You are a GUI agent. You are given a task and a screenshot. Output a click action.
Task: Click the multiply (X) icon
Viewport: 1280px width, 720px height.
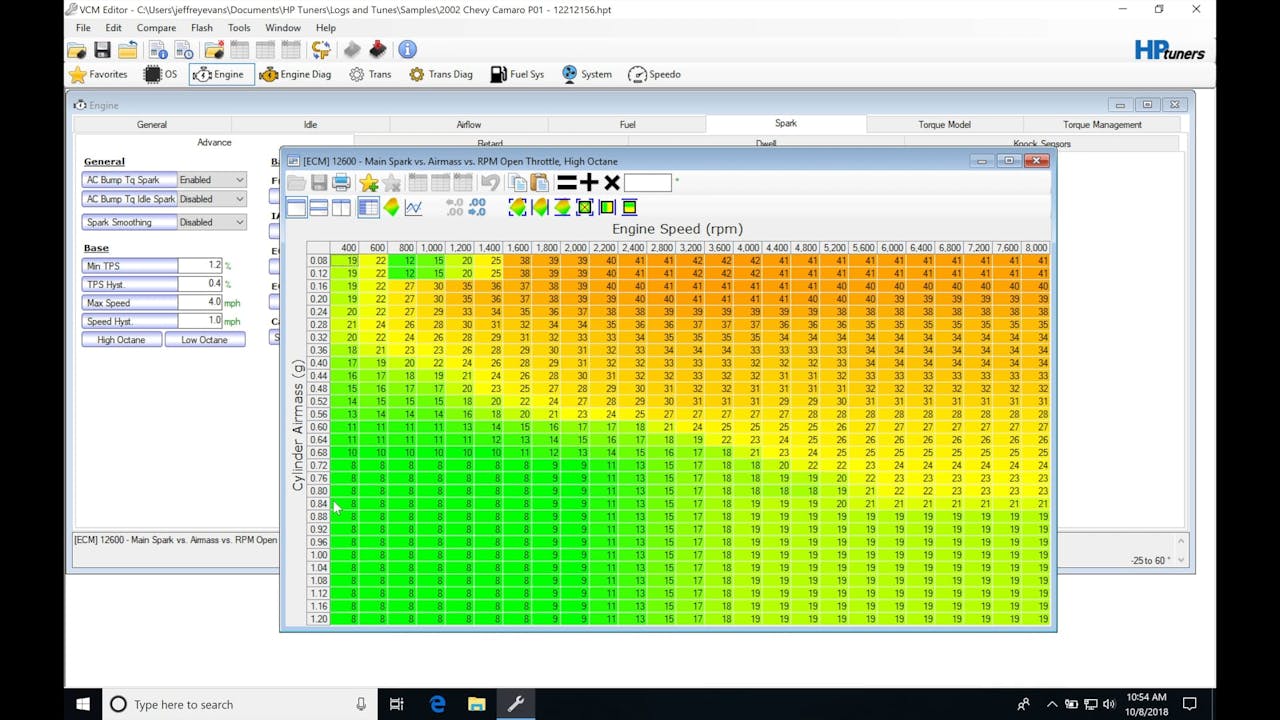[612, 183]
